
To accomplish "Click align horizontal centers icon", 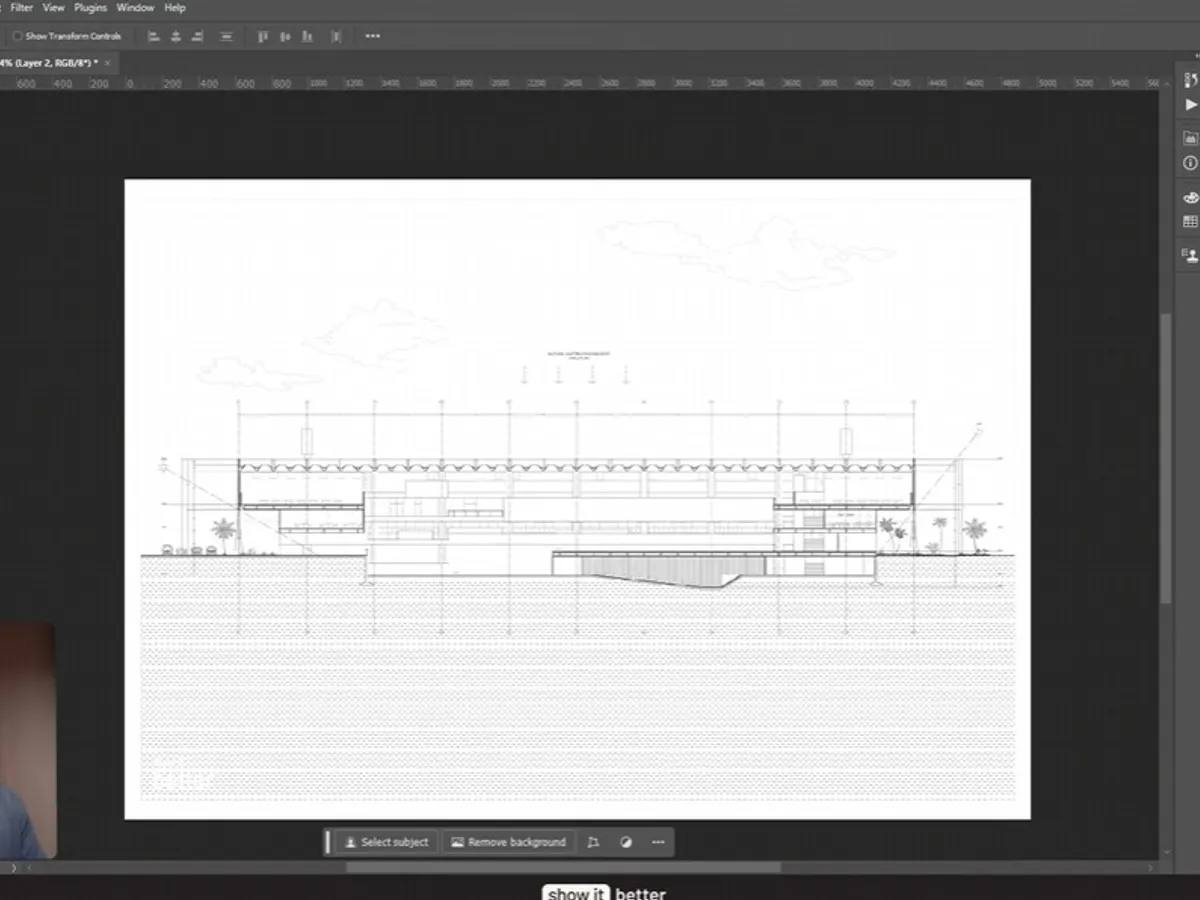I will [176, 36].
